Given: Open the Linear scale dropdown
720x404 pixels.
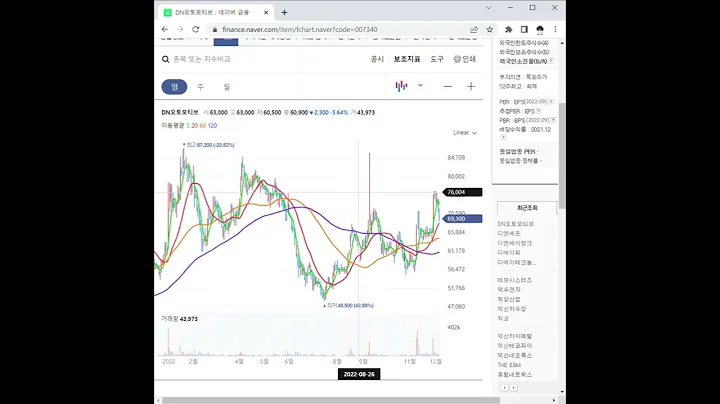Looking at the screenshot, I should click(465, 133).
